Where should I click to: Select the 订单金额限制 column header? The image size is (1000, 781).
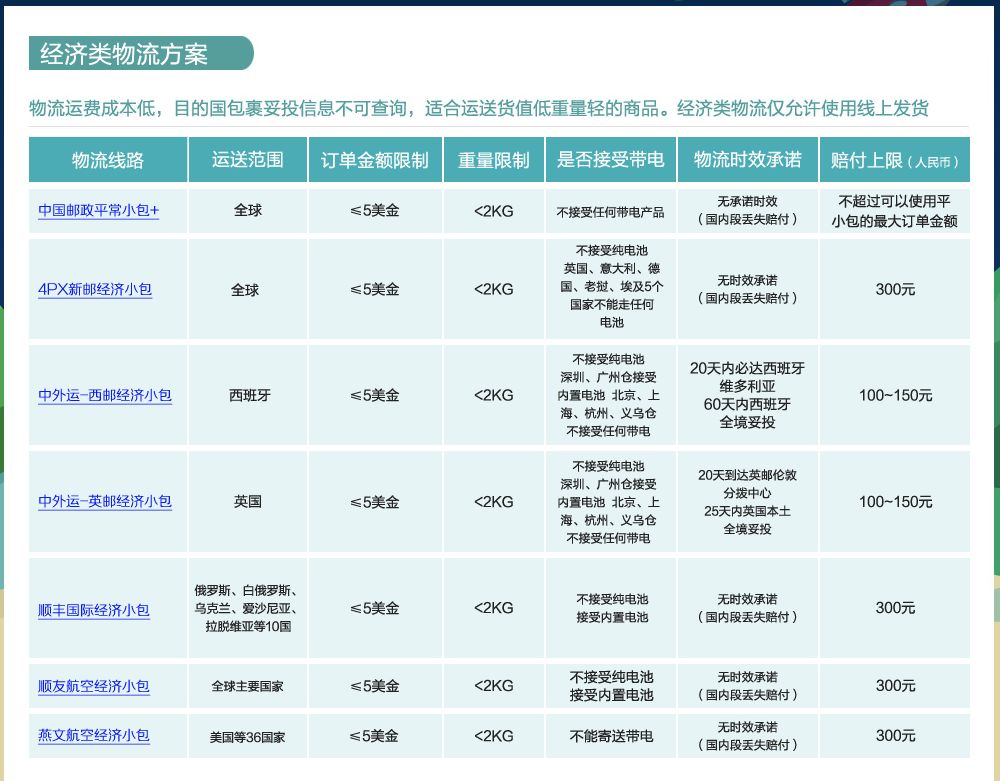(375, 159)
